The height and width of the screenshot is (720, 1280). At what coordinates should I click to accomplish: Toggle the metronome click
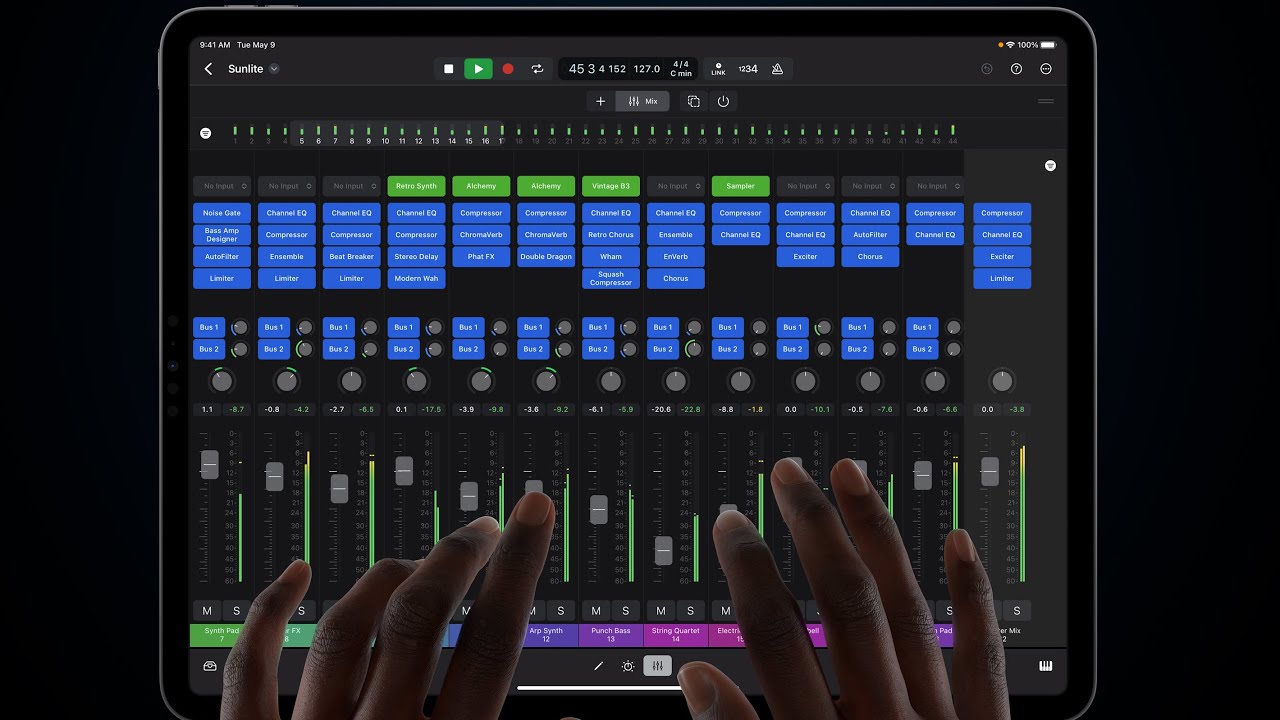coord(777,69)
